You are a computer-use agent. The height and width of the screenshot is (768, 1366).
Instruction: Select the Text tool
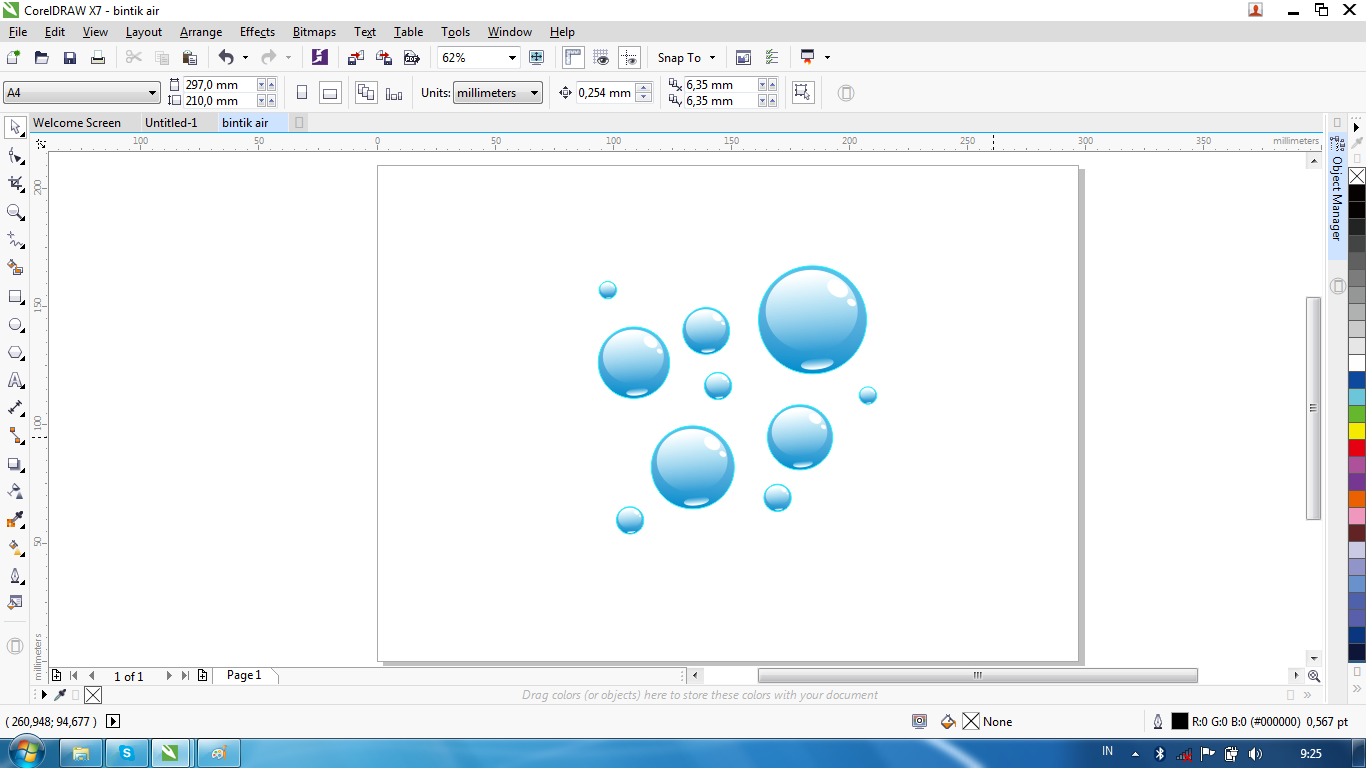(14, 380)
